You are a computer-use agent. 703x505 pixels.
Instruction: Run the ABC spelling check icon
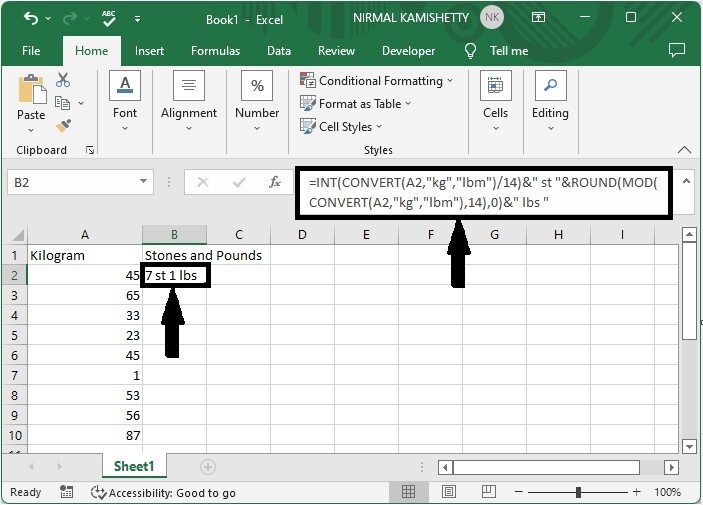[x=108, y=18]
